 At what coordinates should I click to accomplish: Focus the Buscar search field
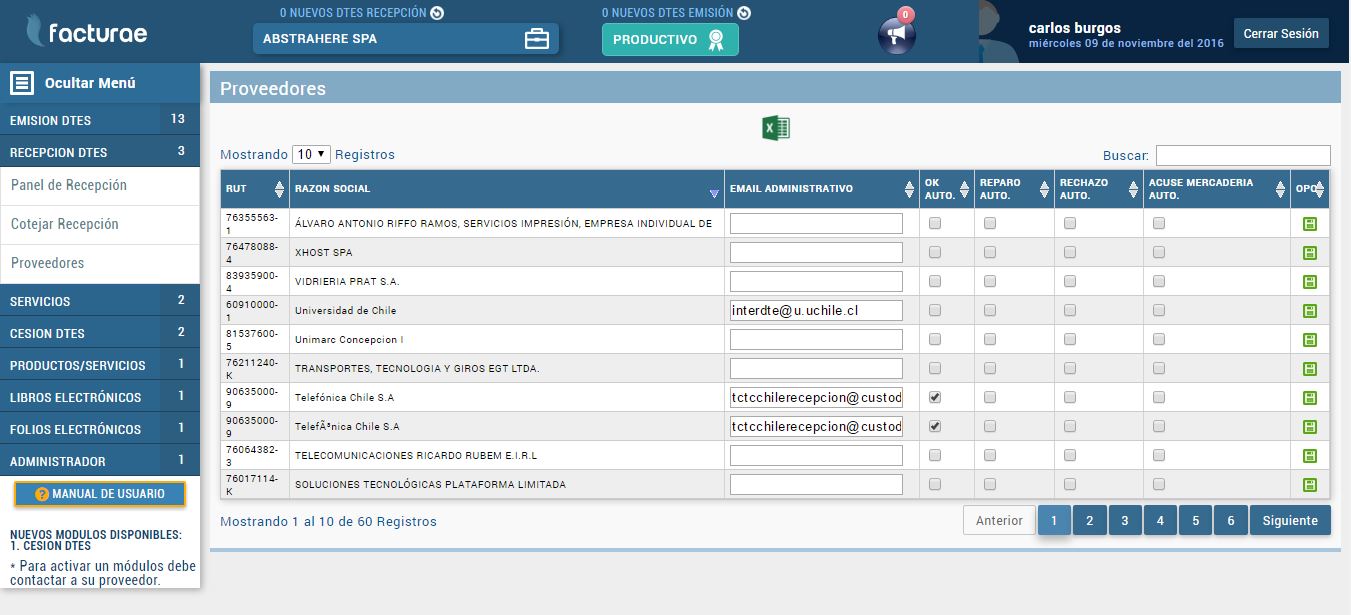coord(1243,155)
